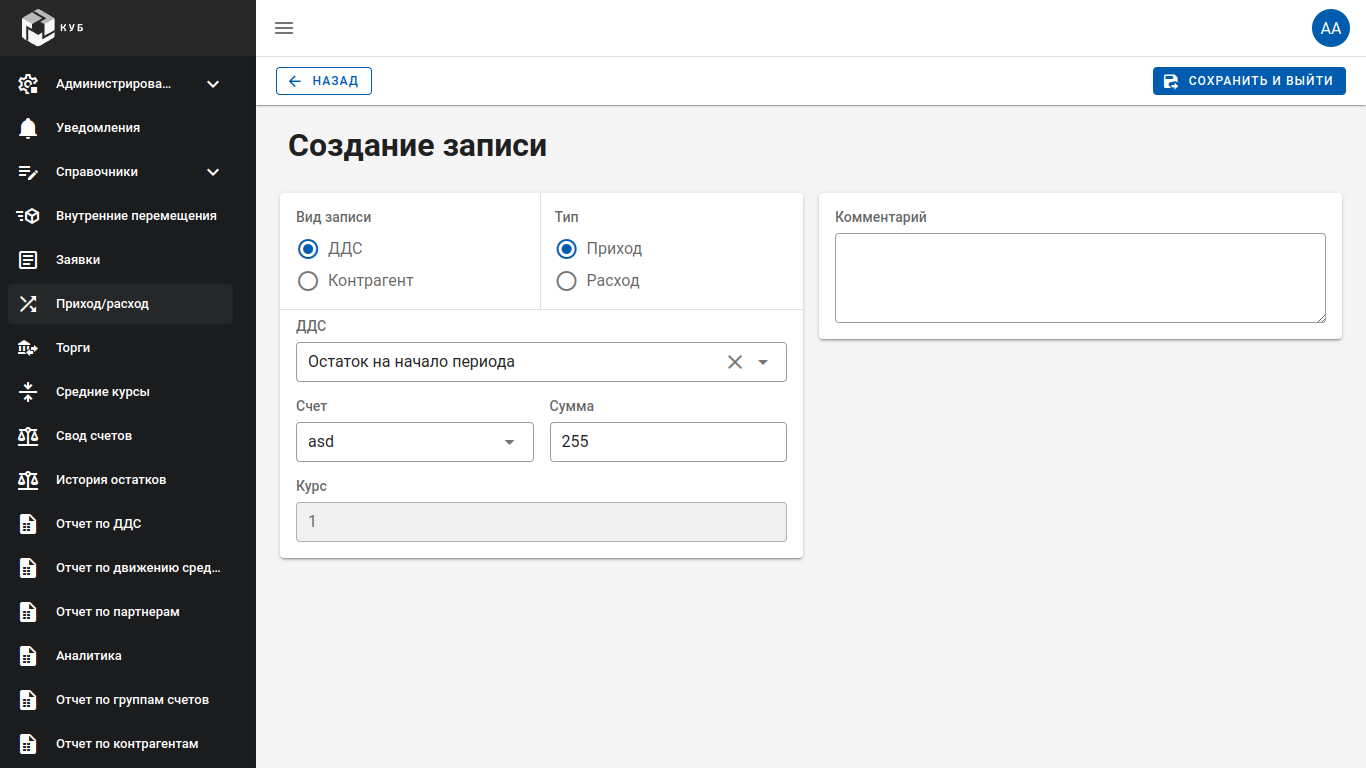The height and width of the screenshot is (768, 1366).
Task: Click the Назад button
Action: point(324,81)
